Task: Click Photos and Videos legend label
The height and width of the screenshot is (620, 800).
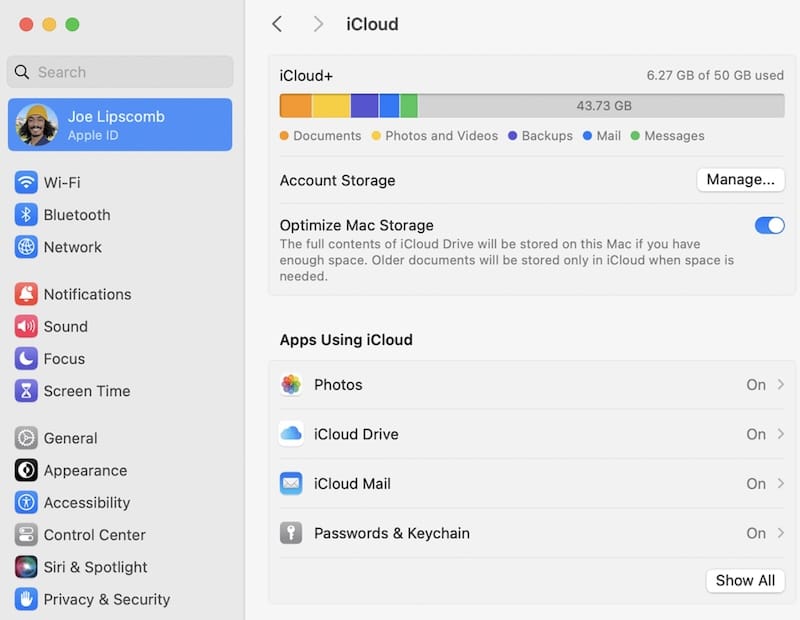Action: pos(441,136)
